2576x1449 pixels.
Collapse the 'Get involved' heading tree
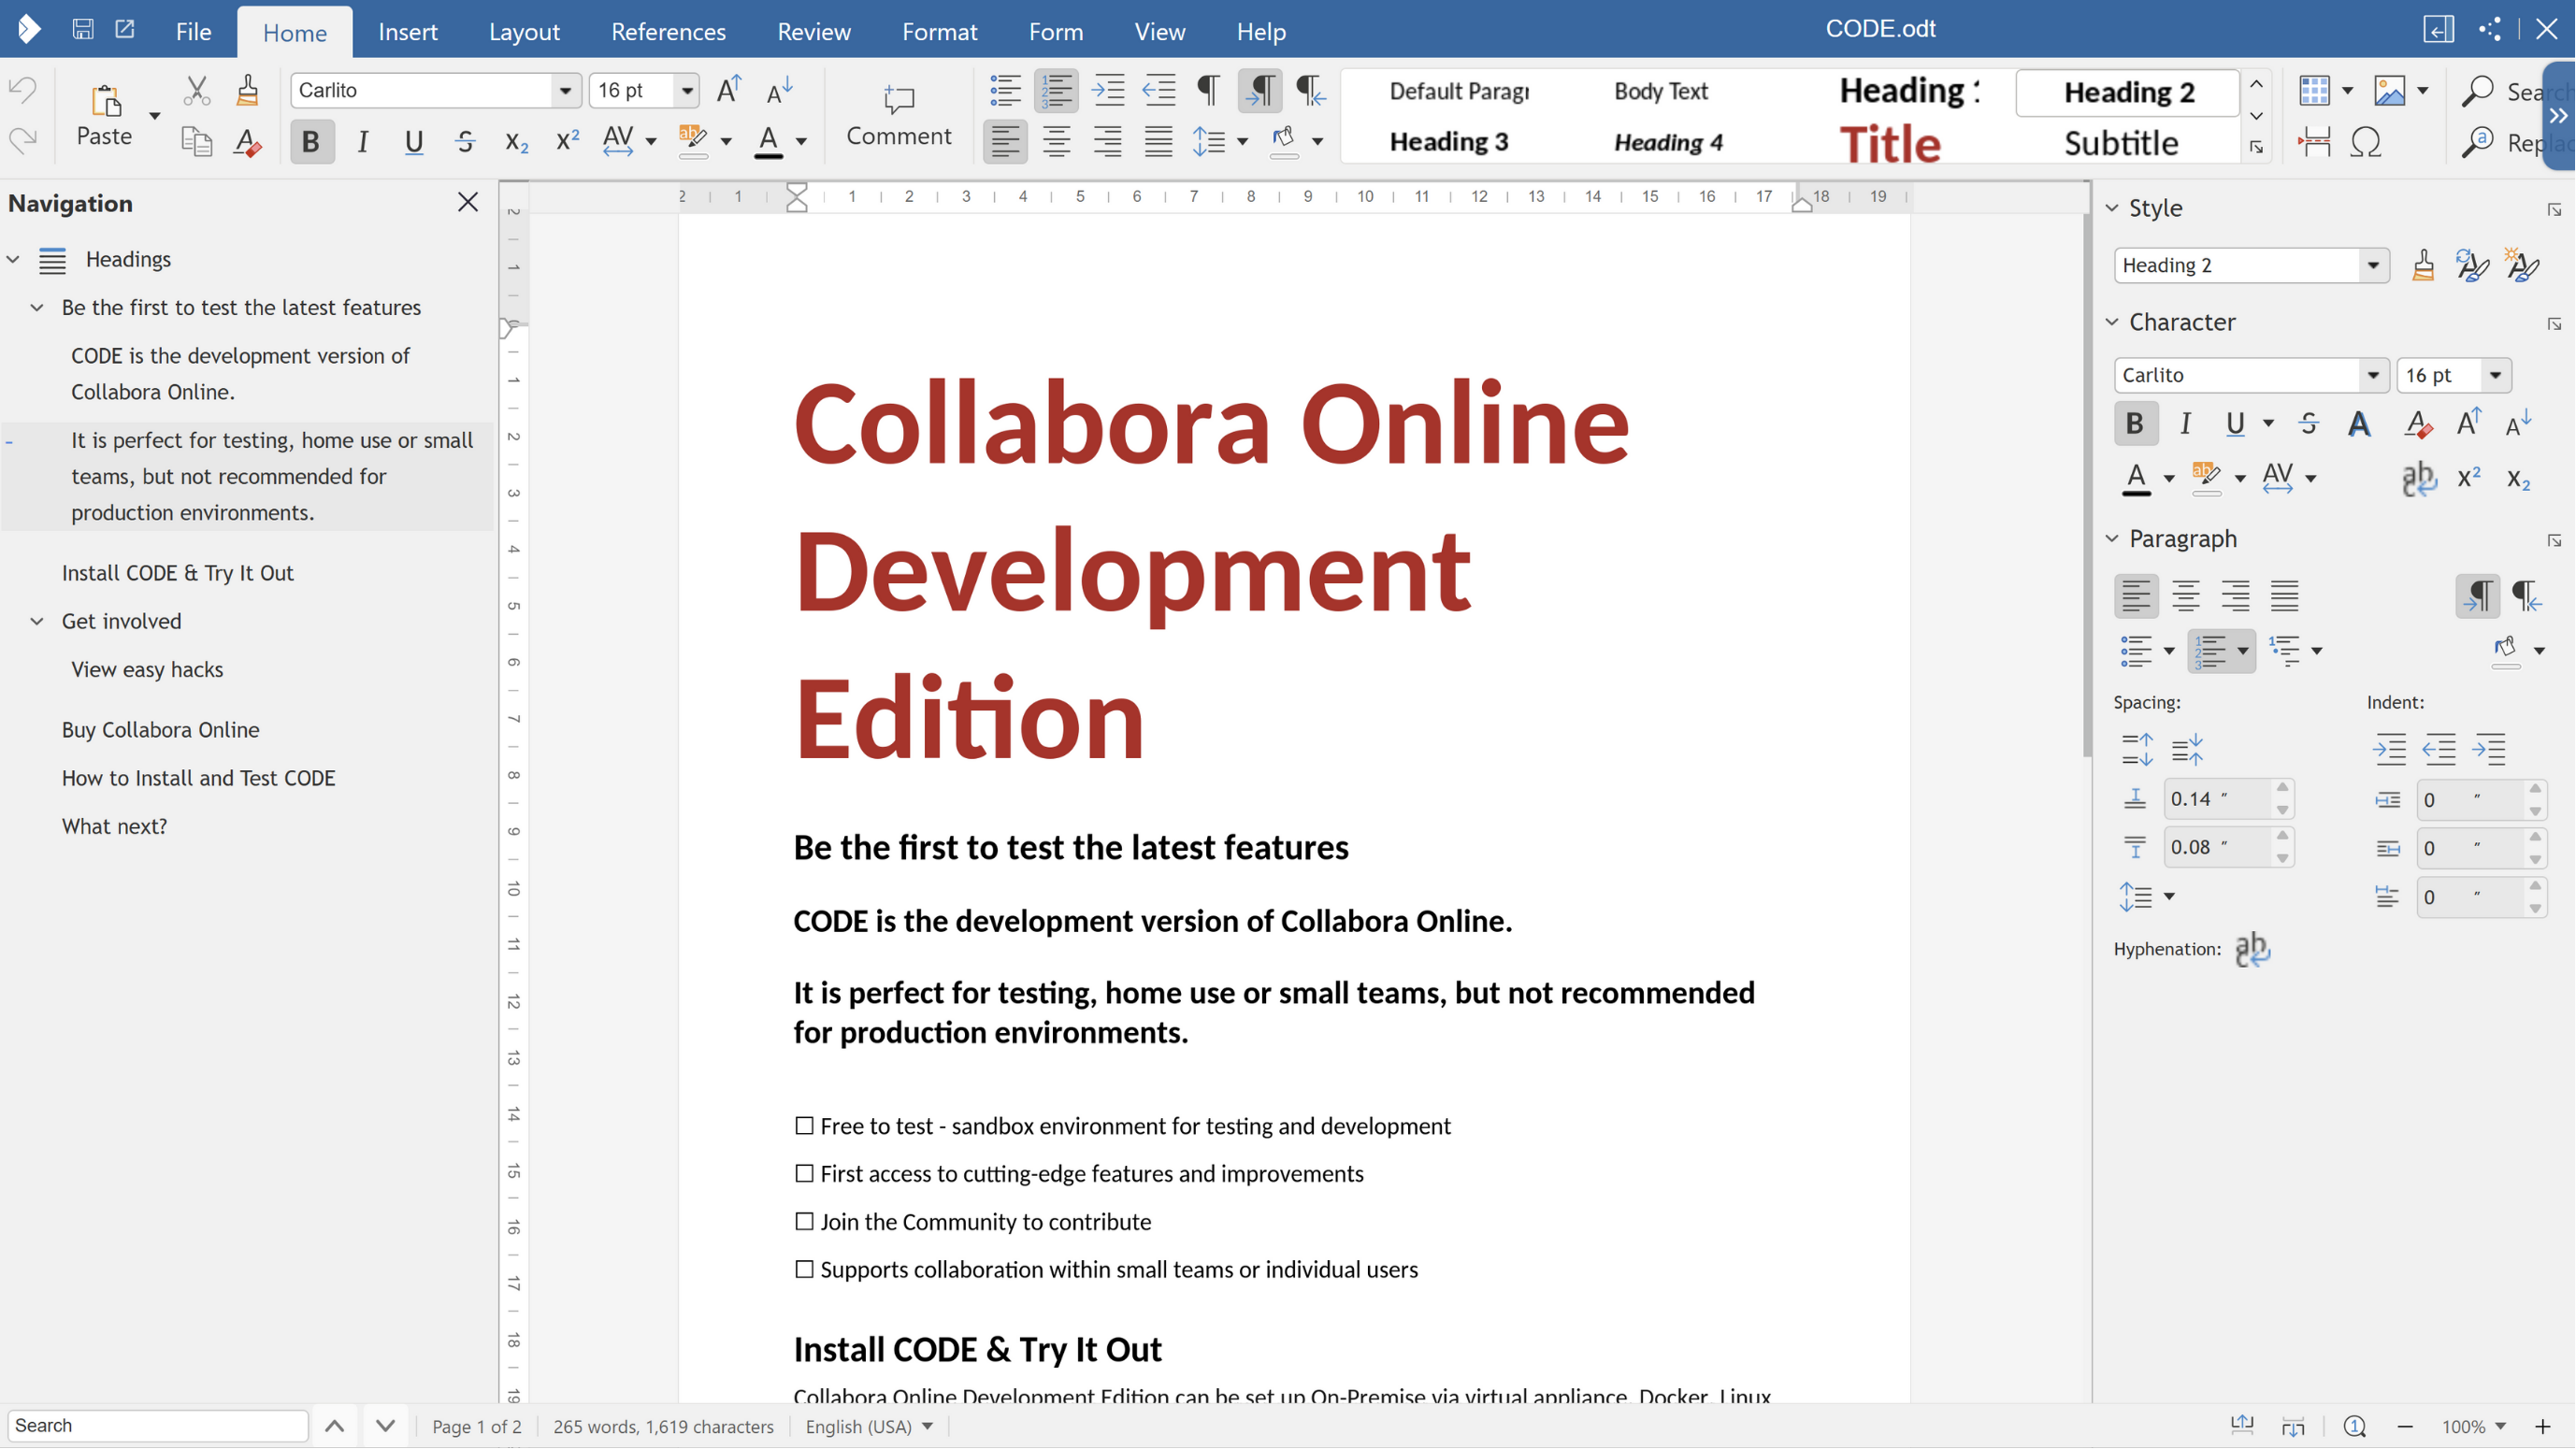(37, 621)
